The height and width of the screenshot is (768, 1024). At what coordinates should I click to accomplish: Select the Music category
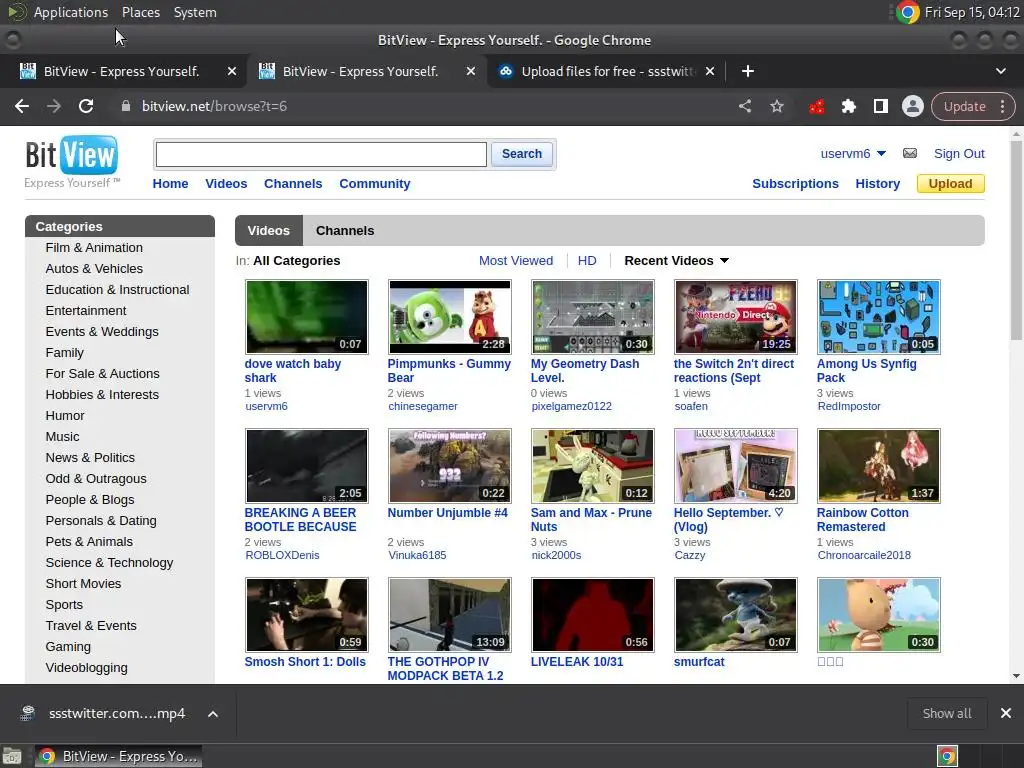(x=62, y=436)
